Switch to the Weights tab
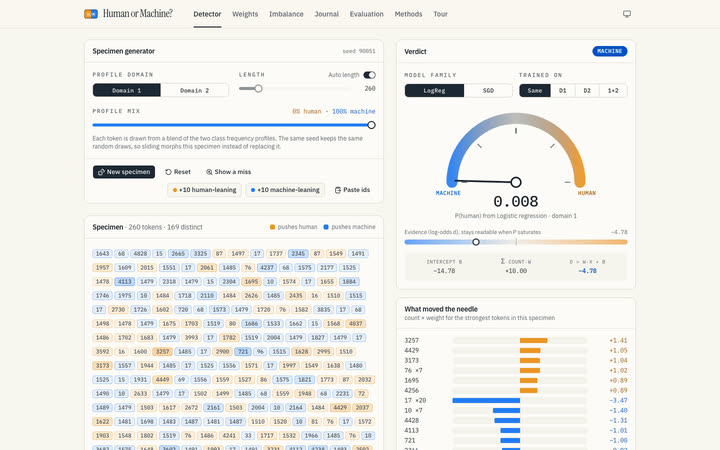 [x=245, y=14]
